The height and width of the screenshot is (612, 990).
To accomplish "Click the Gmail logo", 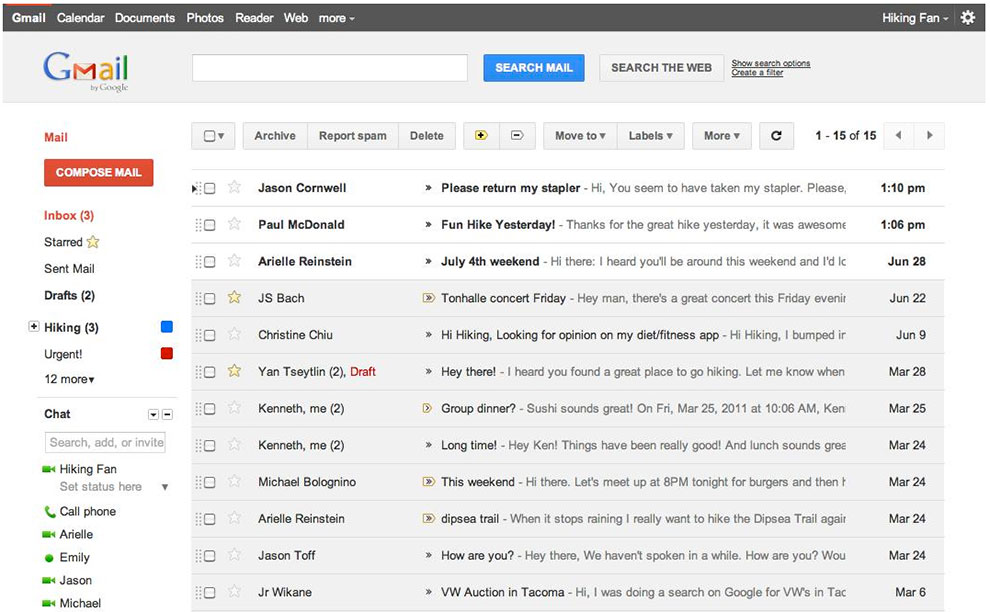I will click(x=86, y=71).
